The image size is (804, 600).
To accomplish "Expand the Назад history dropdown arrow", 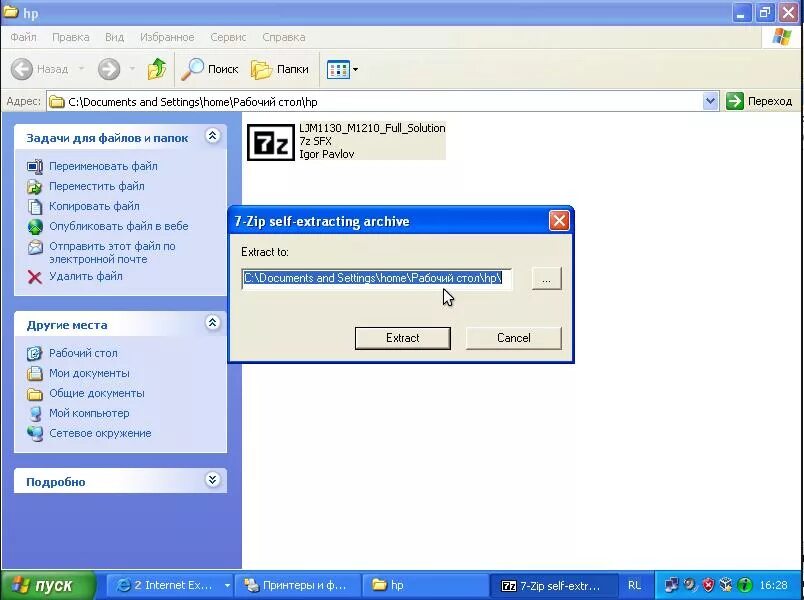I will 81,69.
